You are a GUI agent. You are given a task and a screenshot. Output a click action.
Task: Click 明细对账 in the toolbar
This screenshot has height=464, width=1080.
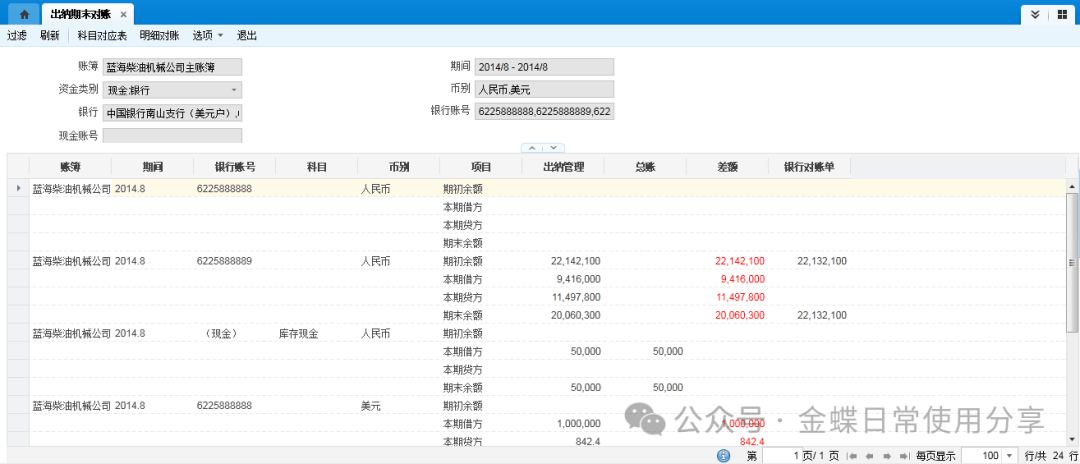click(159, 36)
